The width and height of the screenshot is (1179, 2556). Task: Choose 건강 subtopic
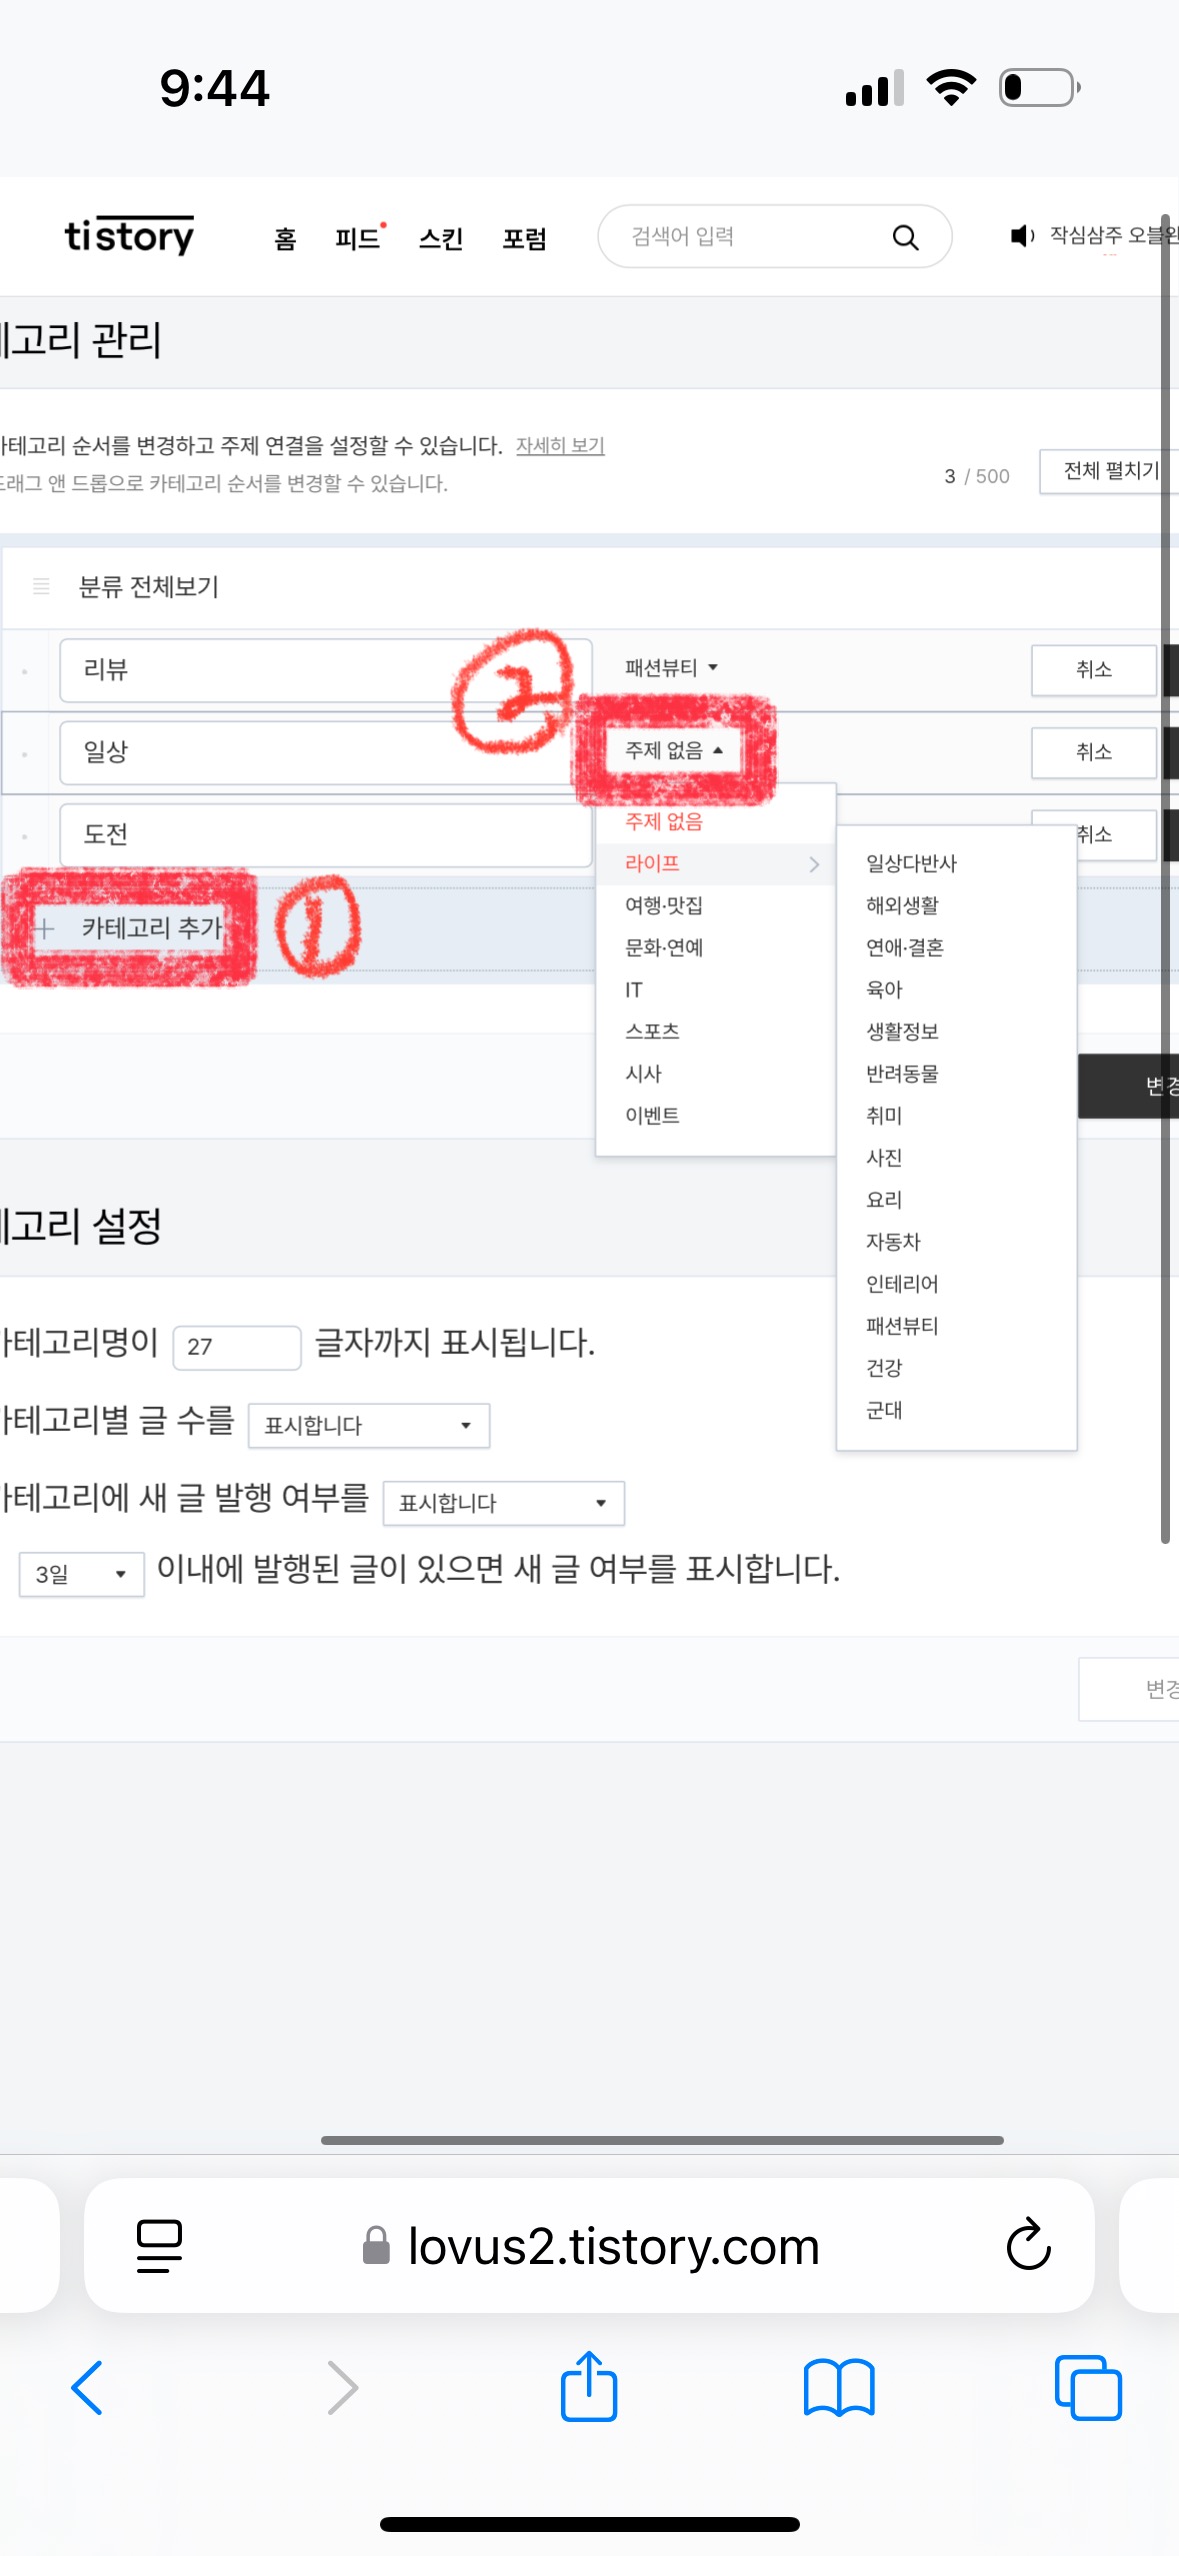[x=884, y=1368]
